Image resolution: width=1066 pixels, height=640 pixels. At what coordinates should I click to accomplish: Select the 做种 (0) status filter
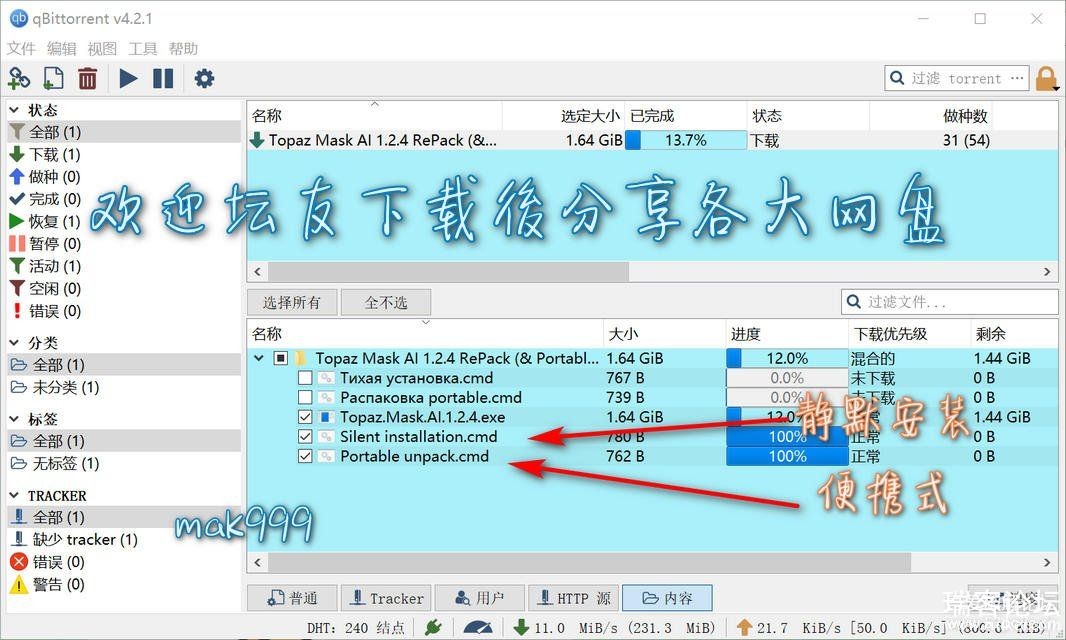(x=45, y=177)
